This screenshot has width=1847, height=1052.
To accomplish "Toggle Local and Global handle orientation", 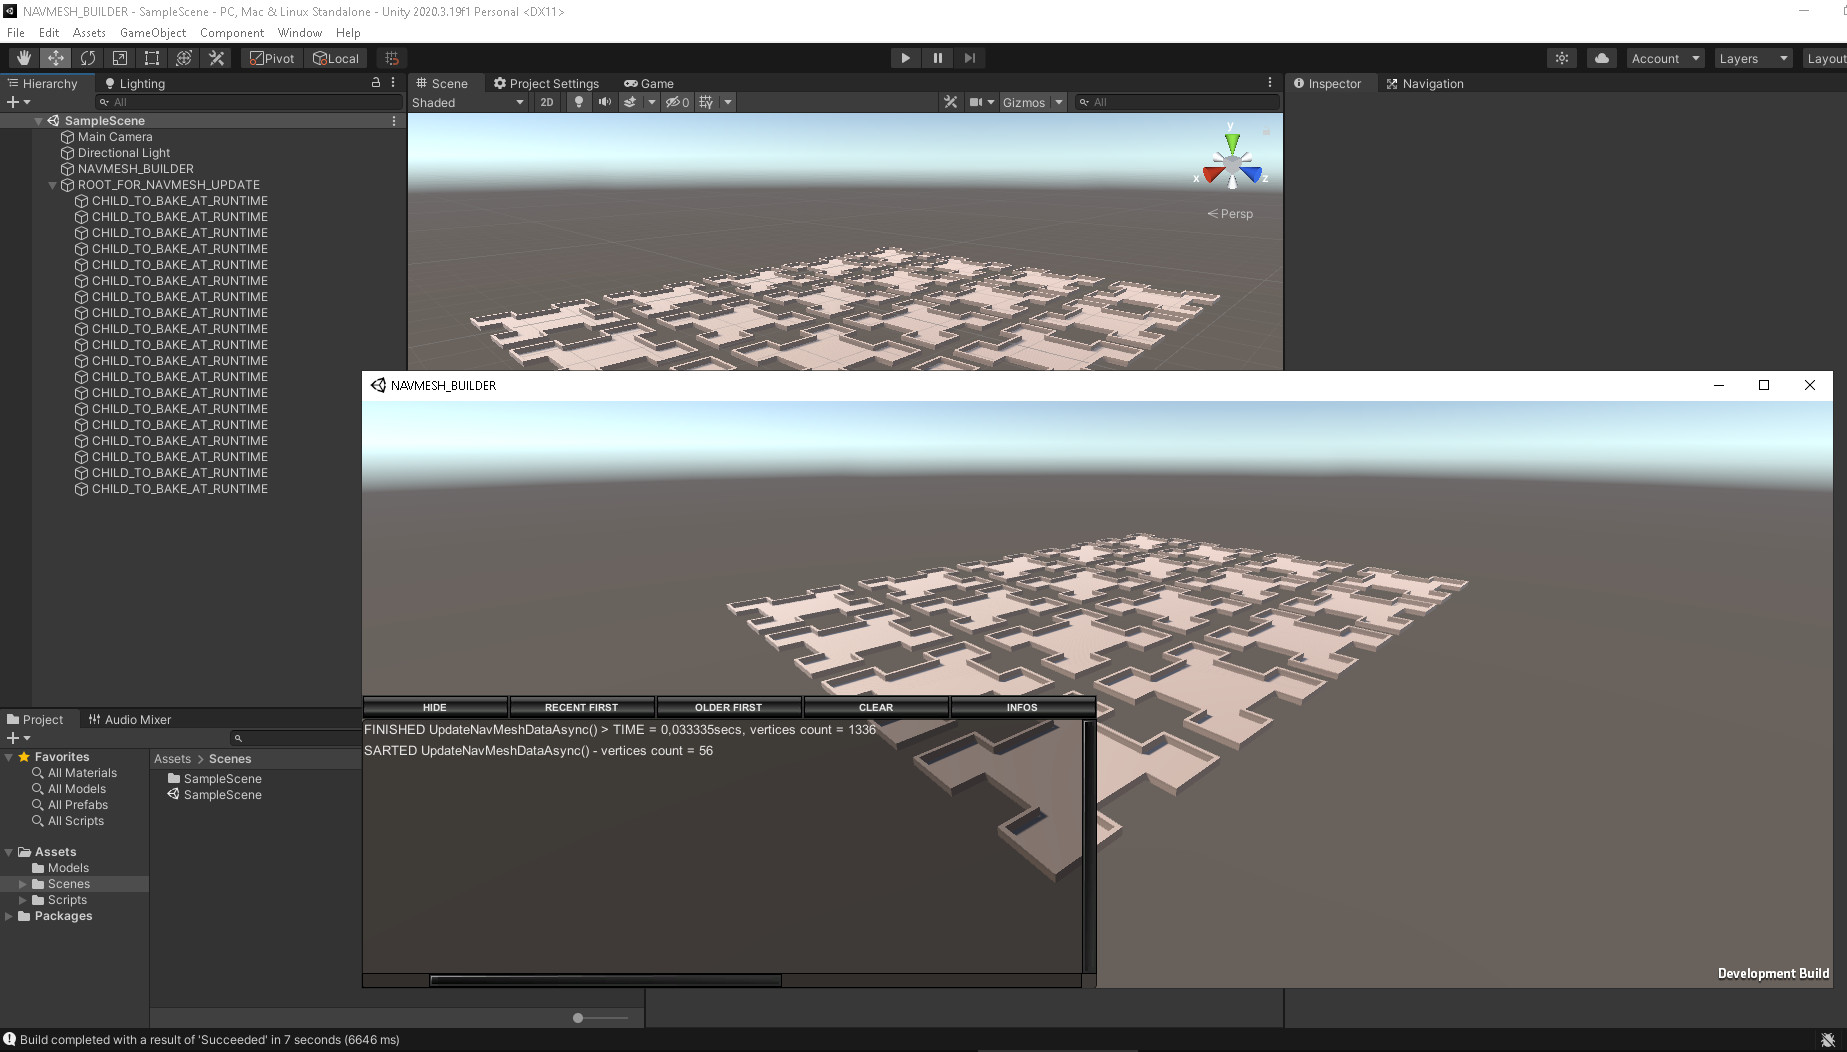I will pos(336,57).
